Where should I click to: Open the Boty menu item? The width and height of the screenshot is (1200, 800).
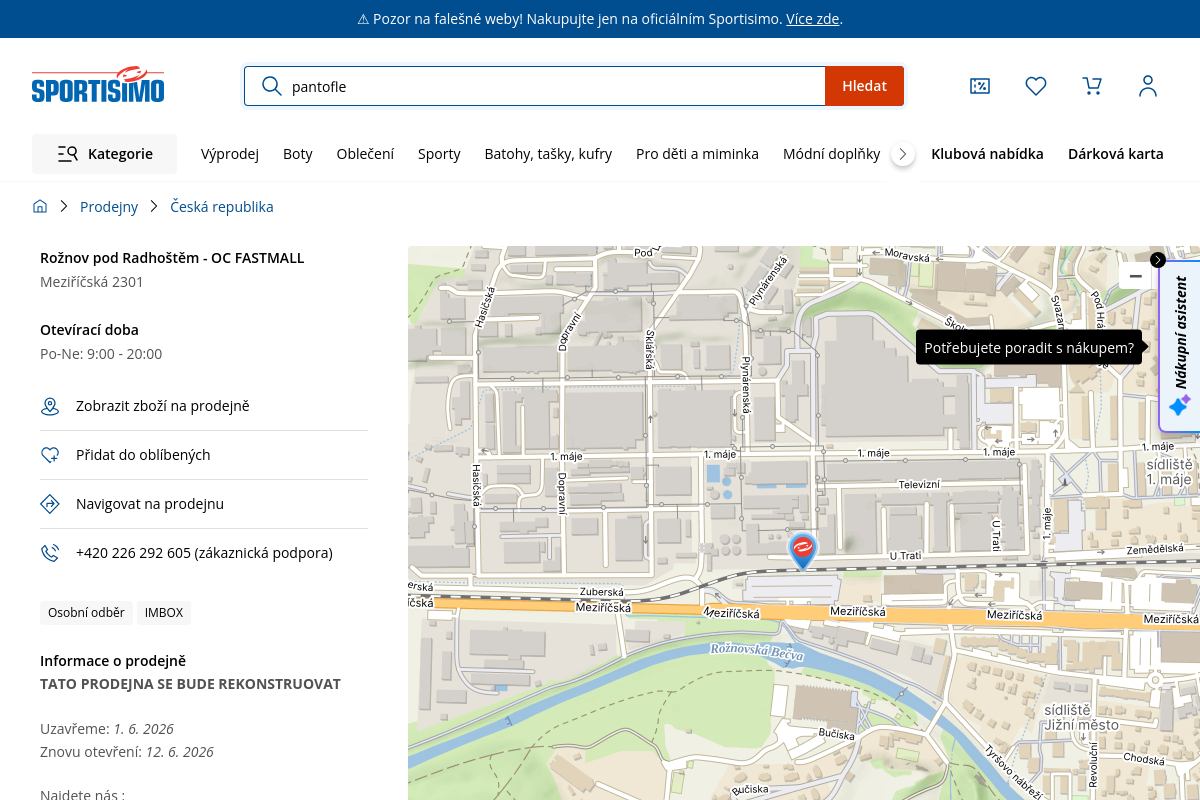298,154
